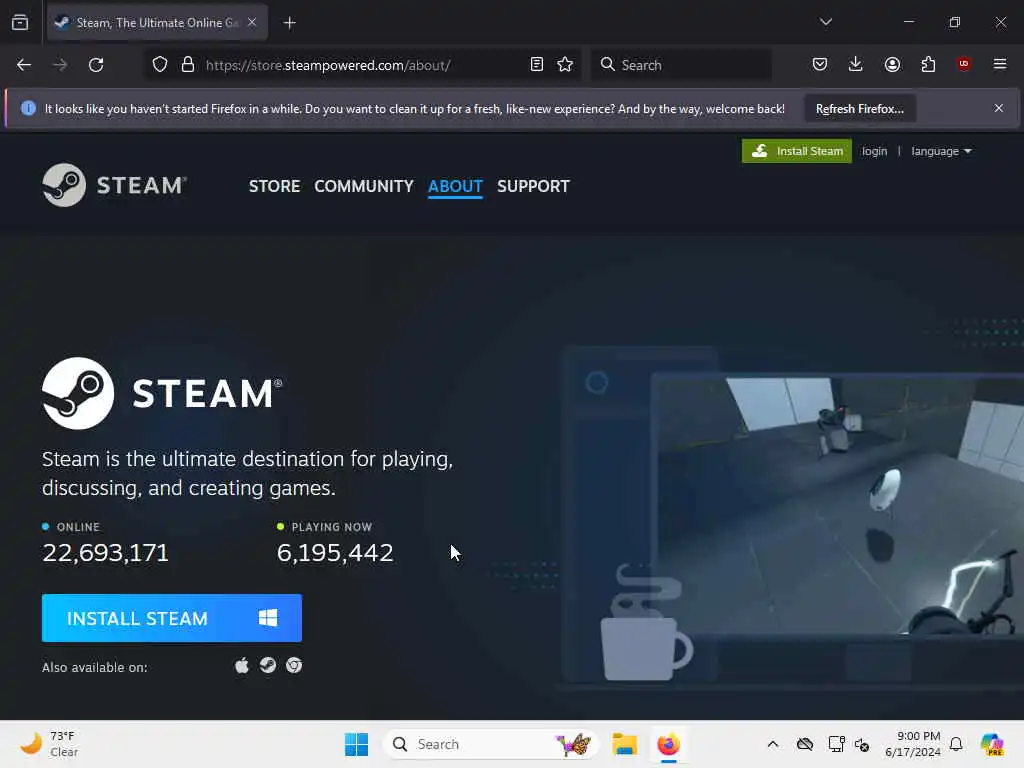Open the downloads panel icon

pos(856,64)
